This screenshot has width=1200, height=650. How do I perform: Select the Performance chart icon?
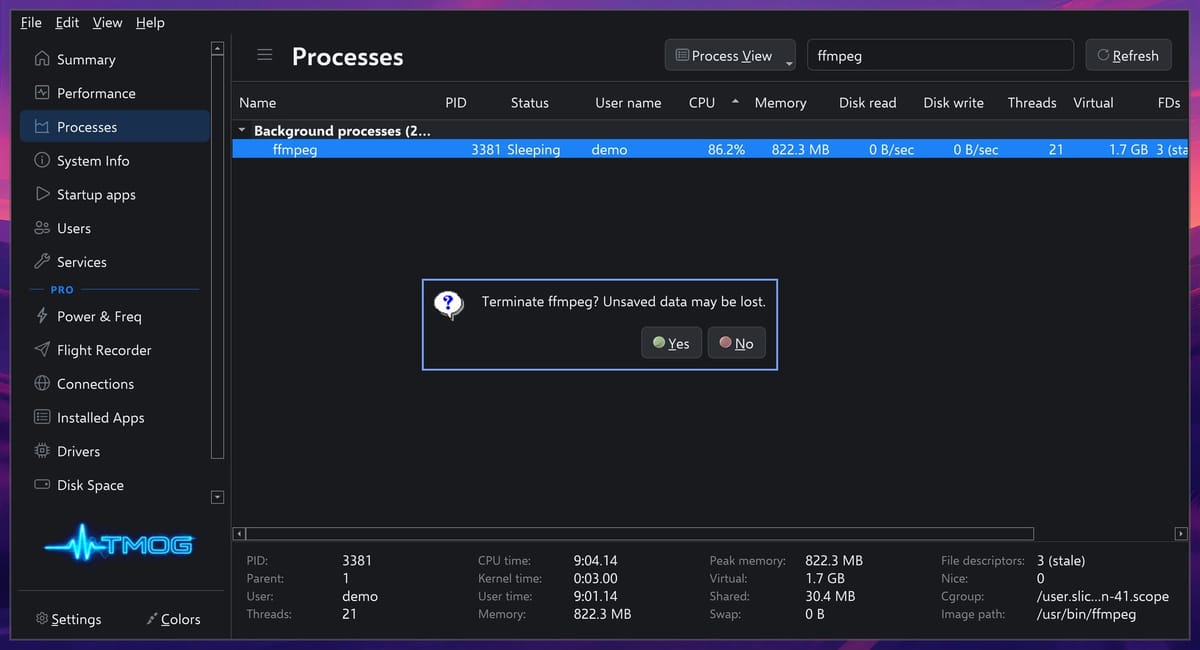(x=41, y=93)
